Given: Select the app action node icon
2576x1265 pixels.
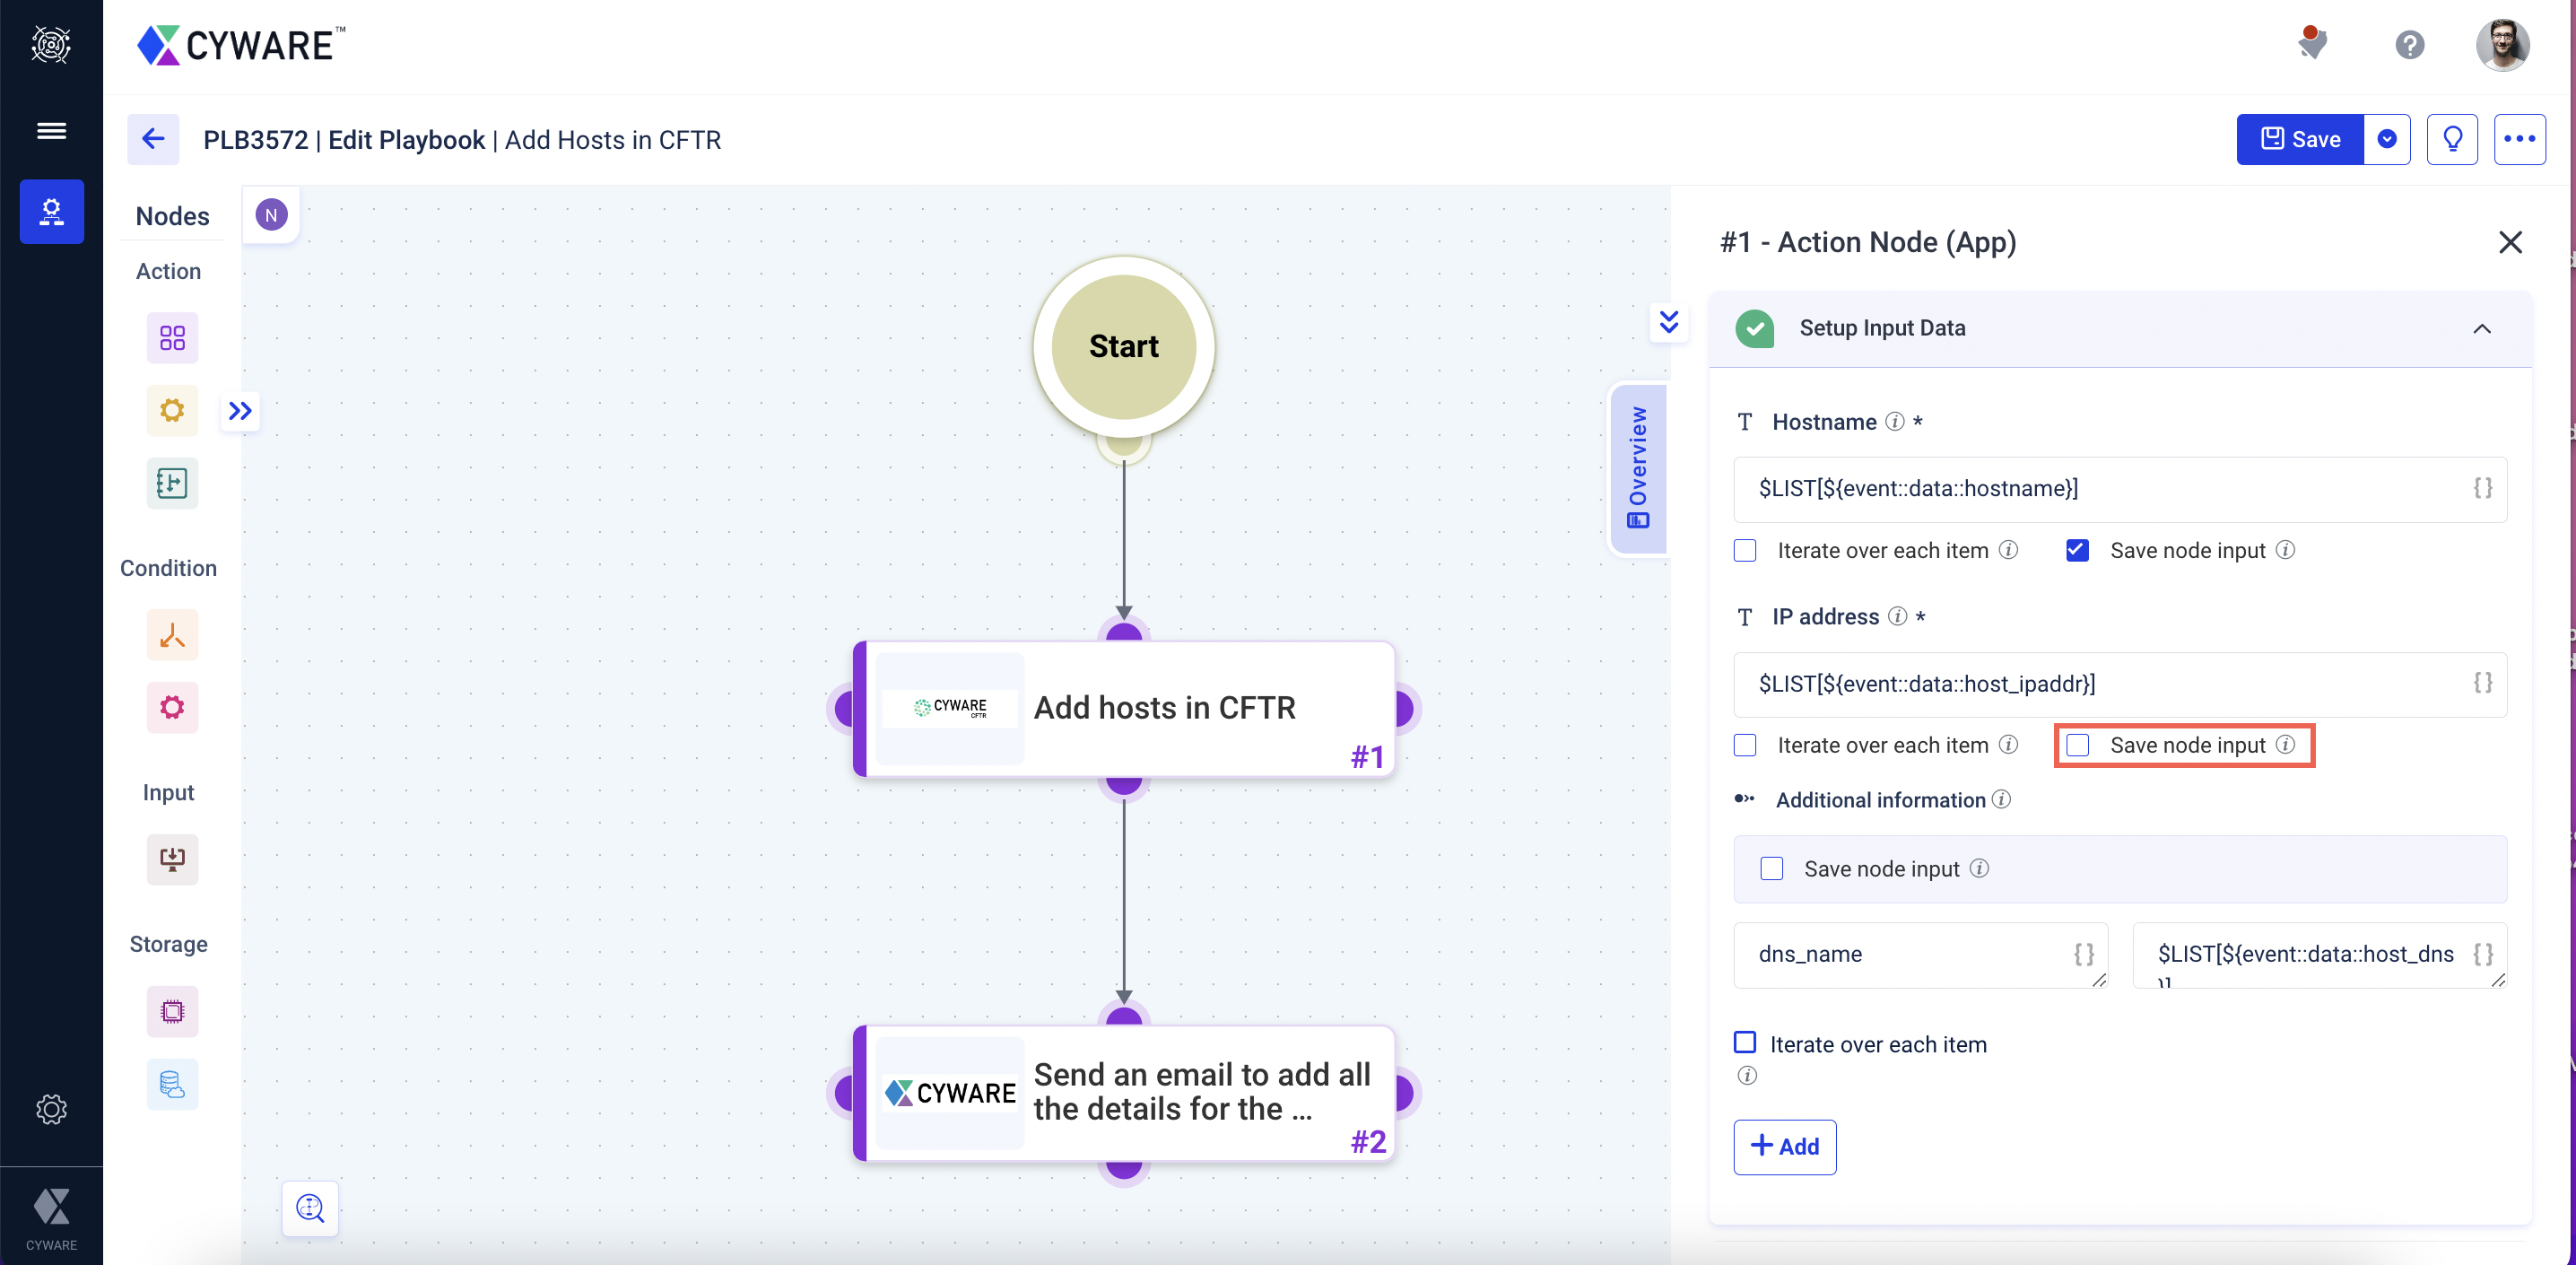Looking at the screenshot, I should [172, 338].
